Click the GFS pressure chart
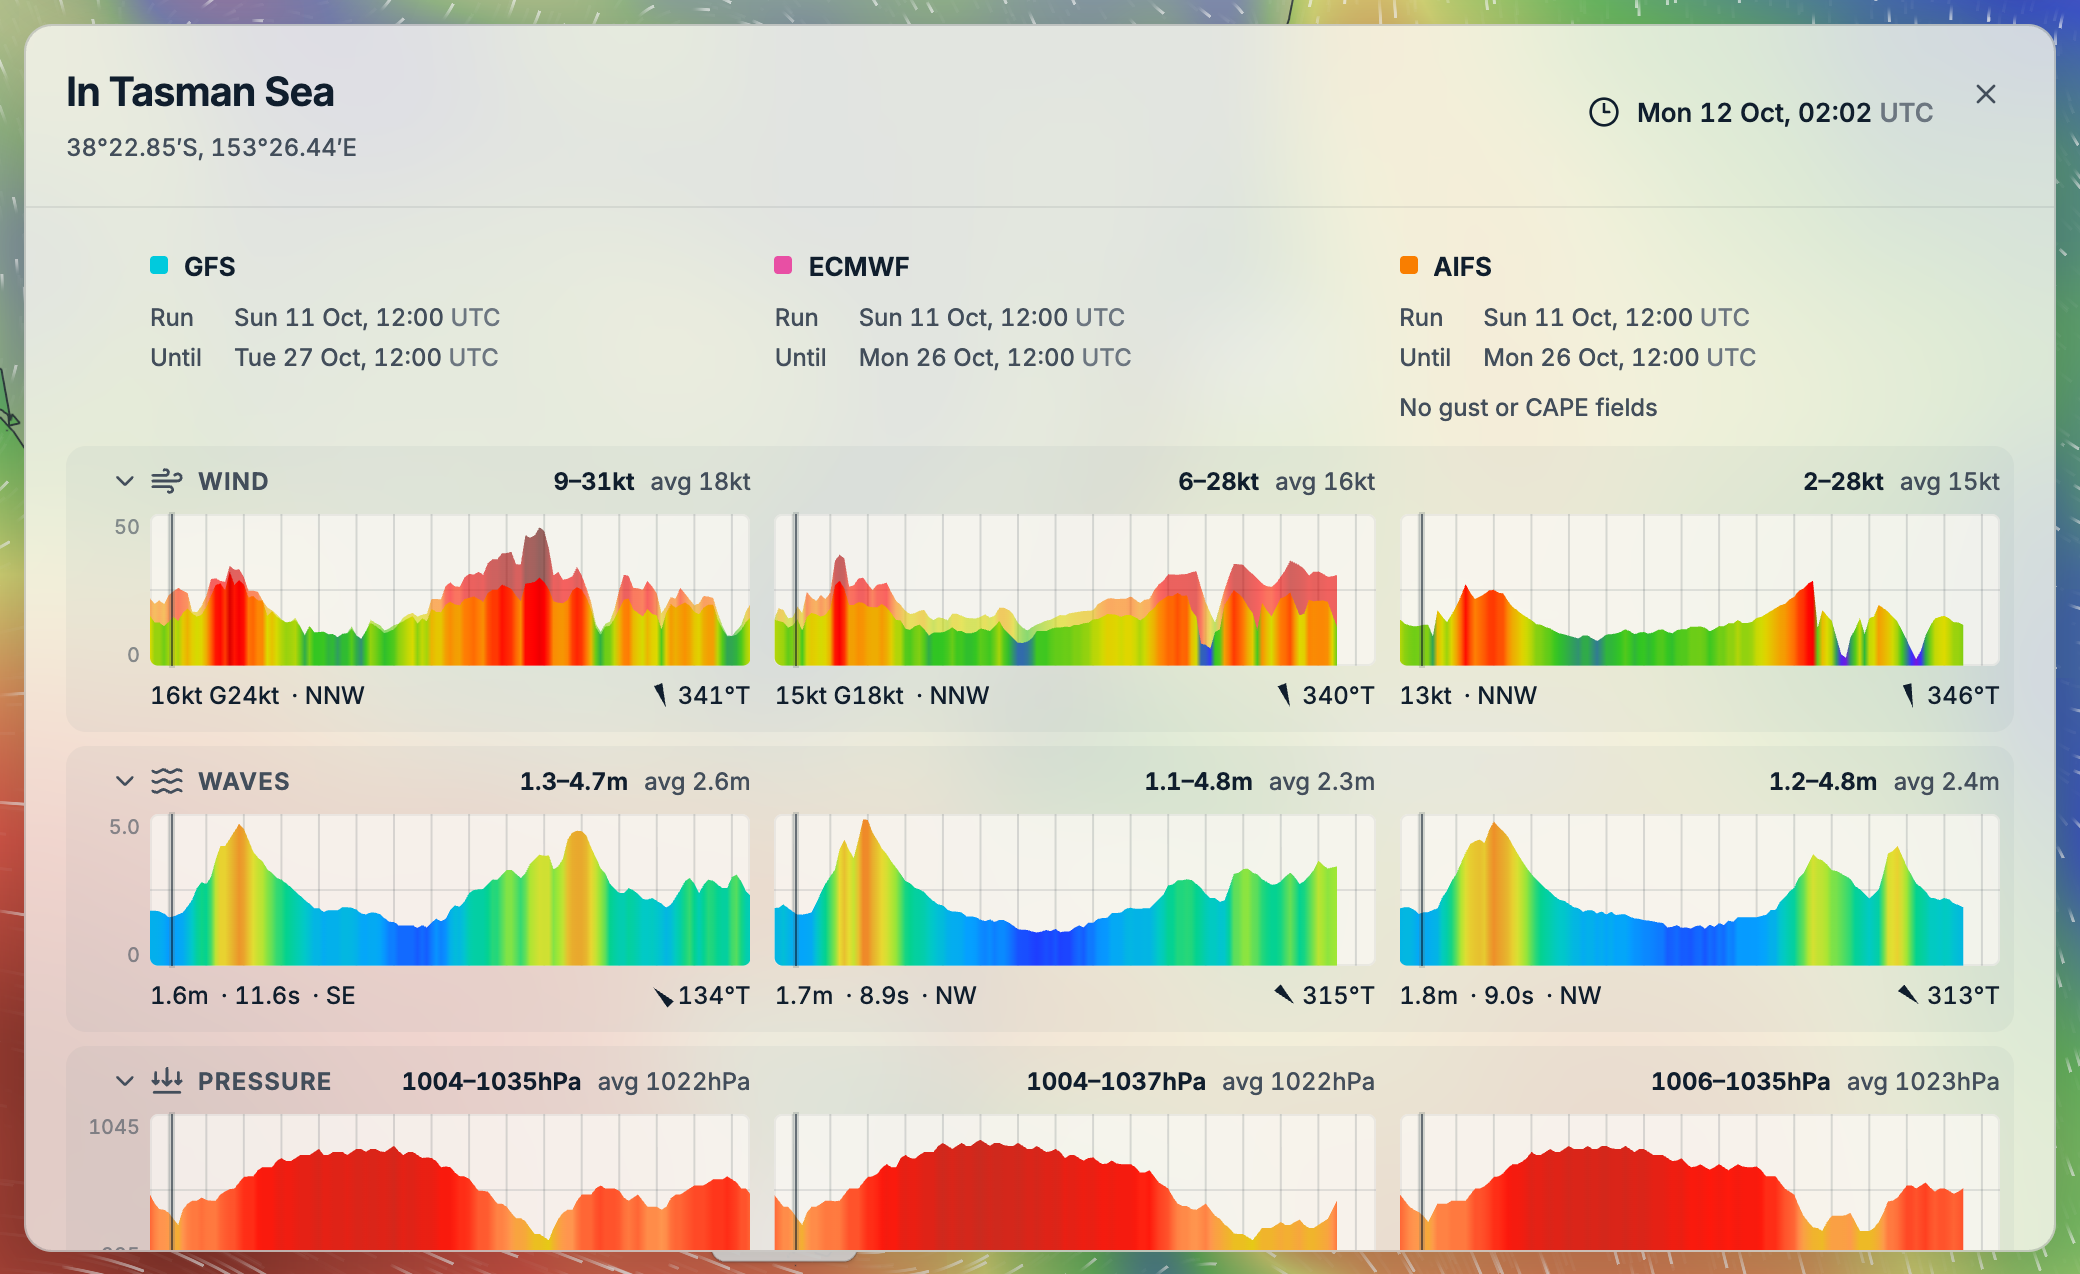 tap(450, 1182)
